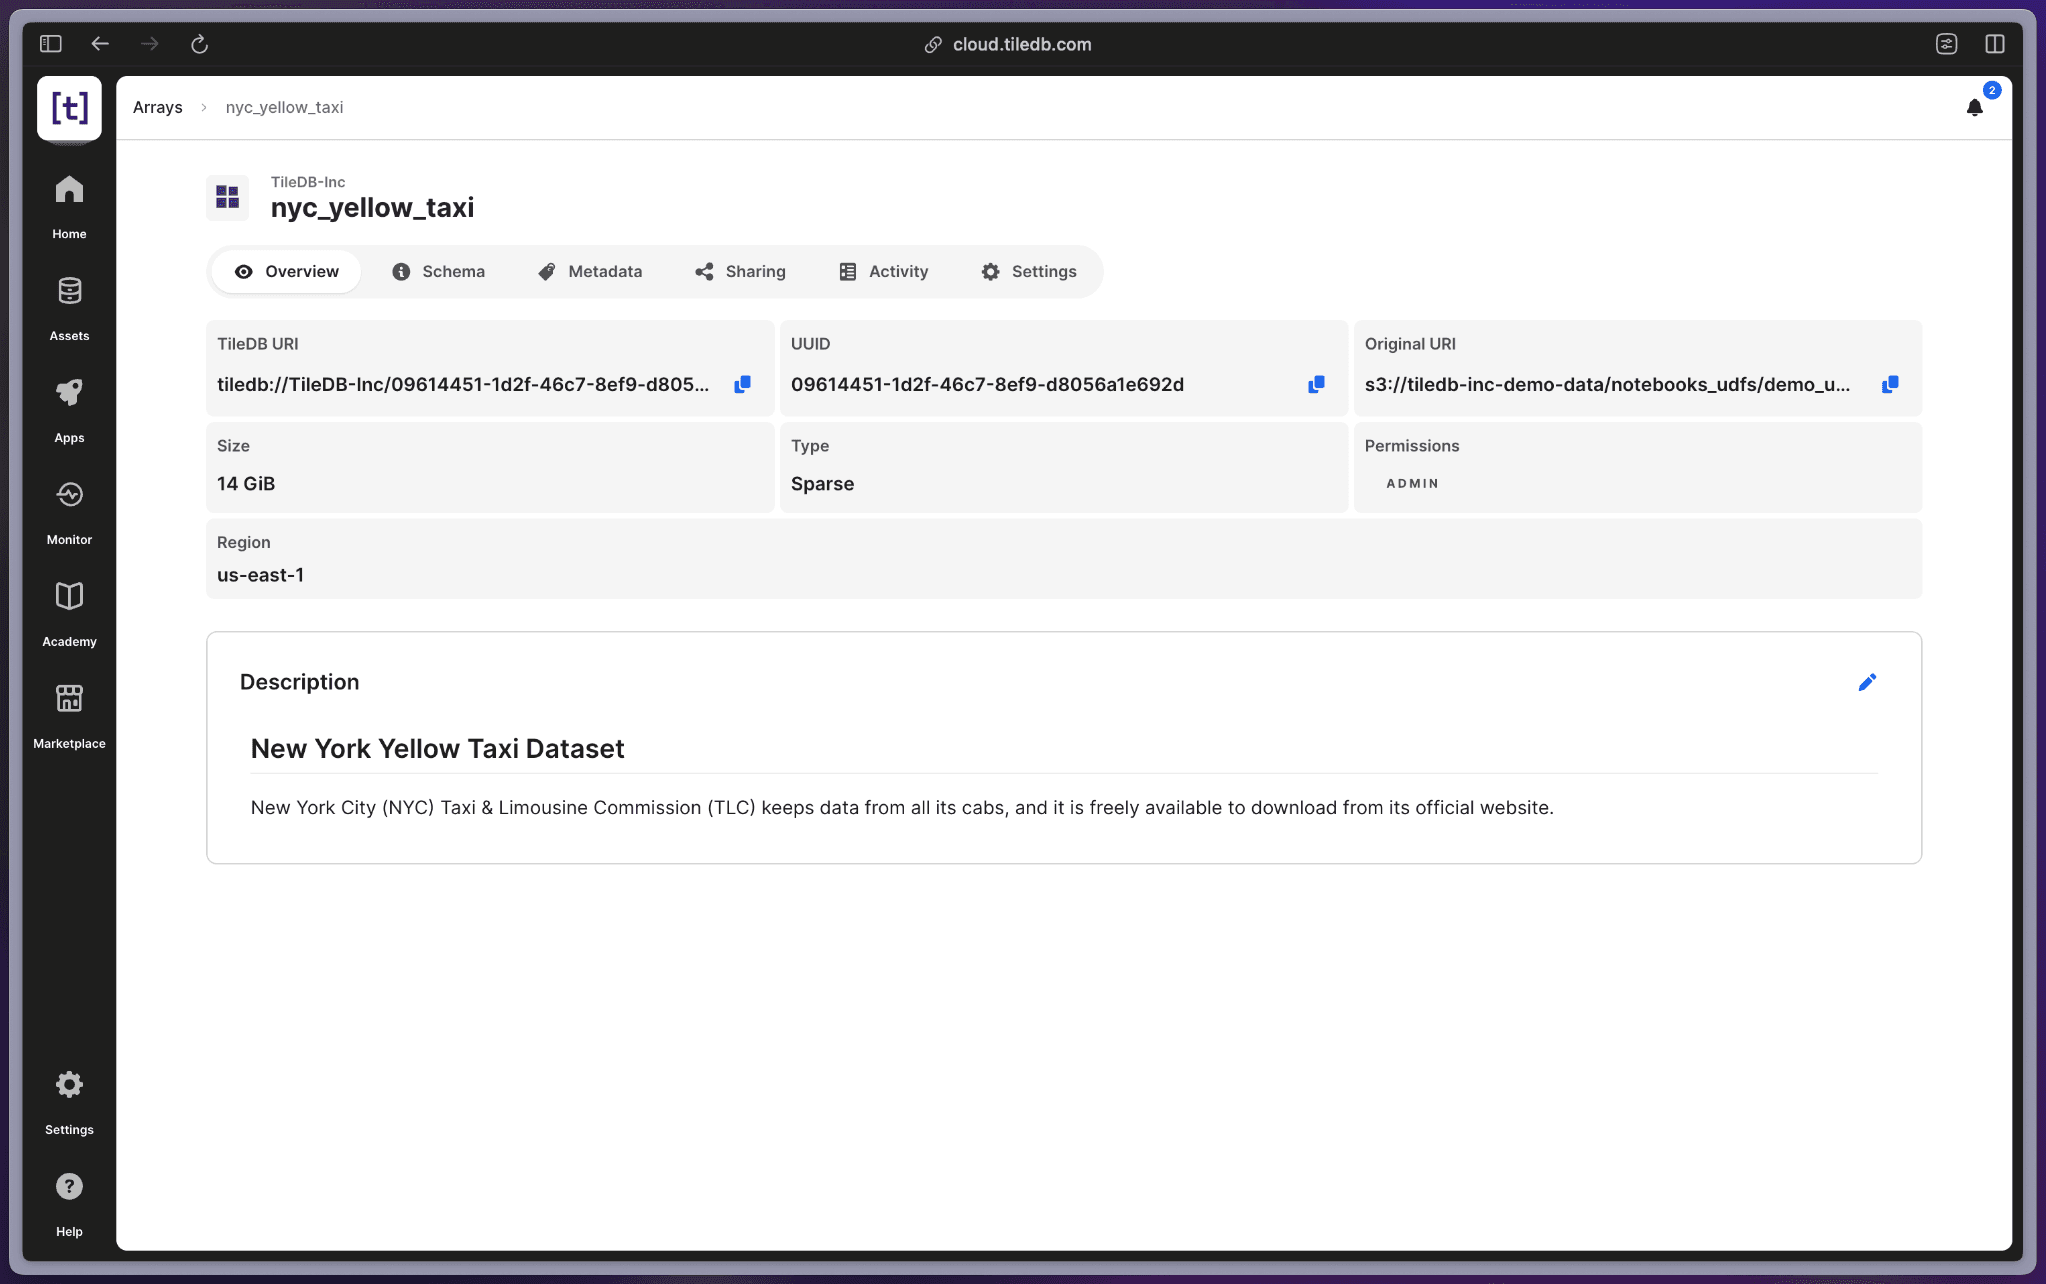Open the array Settings tab
Viewport: 2046px width, 1284px height.
(1029, 272)
